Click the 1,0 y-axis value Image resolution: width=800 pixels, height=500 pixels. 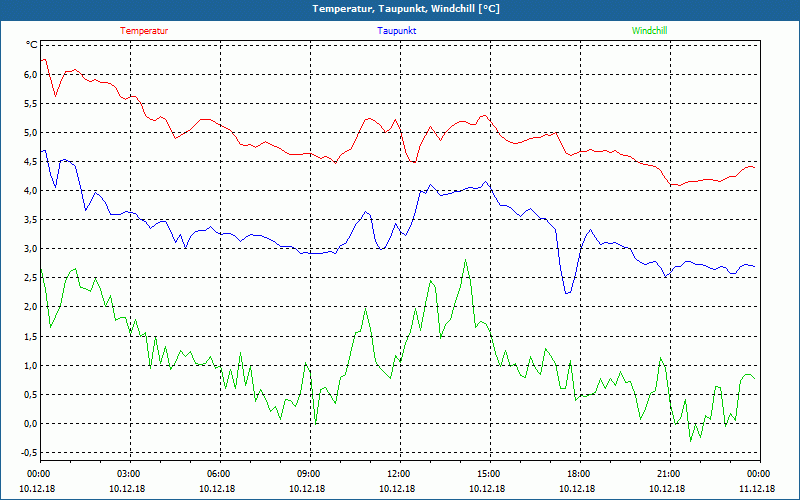coord(31,366)
